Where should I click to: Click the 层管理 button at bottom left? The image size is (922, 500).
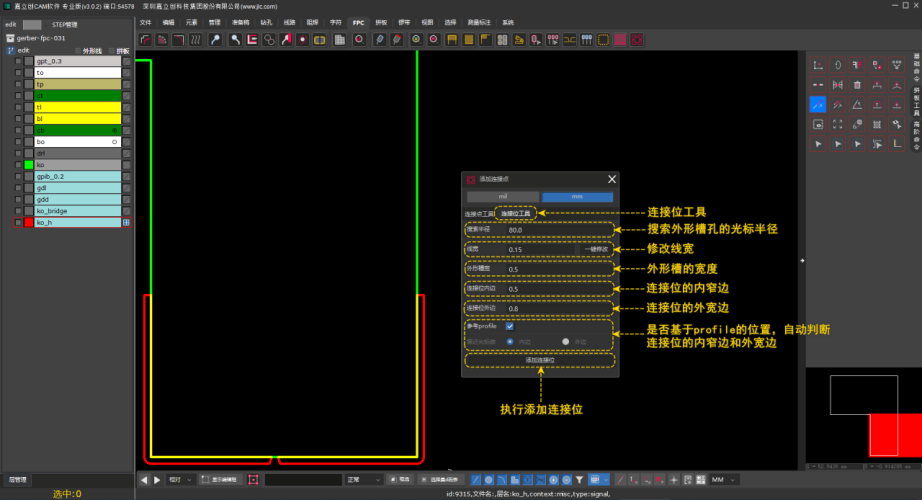coord(18,480)
